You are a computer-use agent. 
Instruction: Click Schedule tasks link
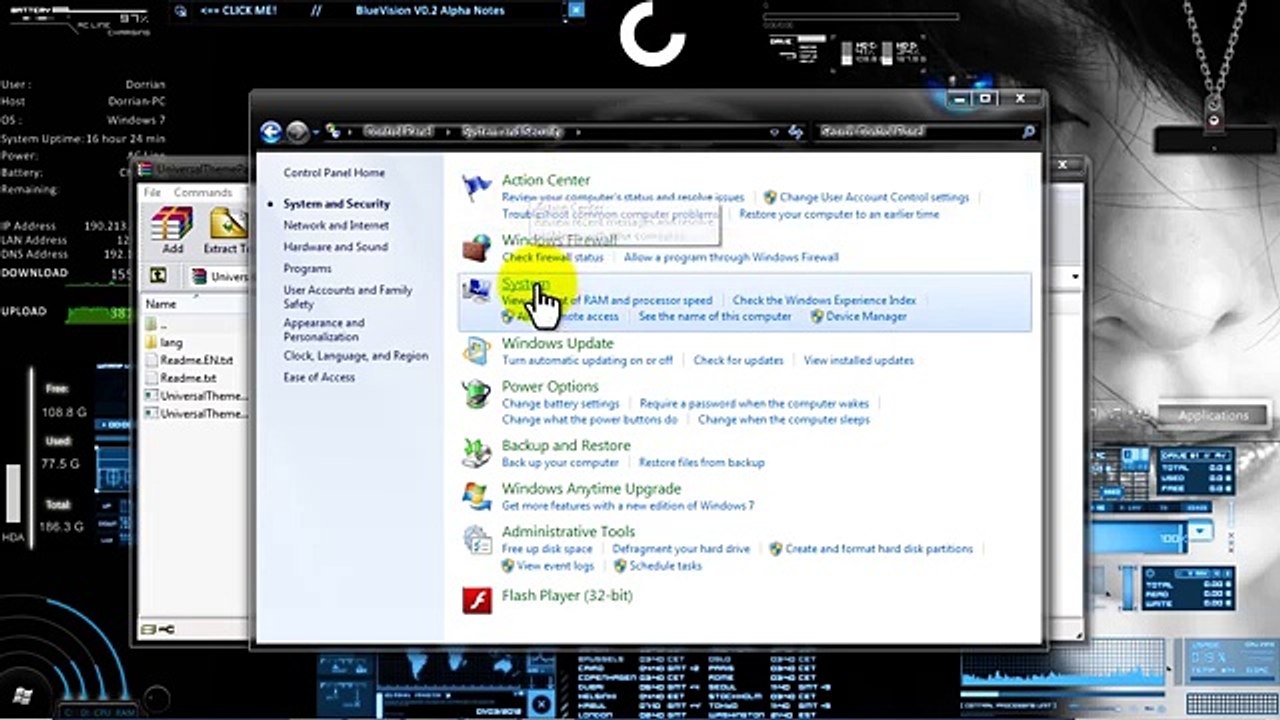[x=665, y=566]
